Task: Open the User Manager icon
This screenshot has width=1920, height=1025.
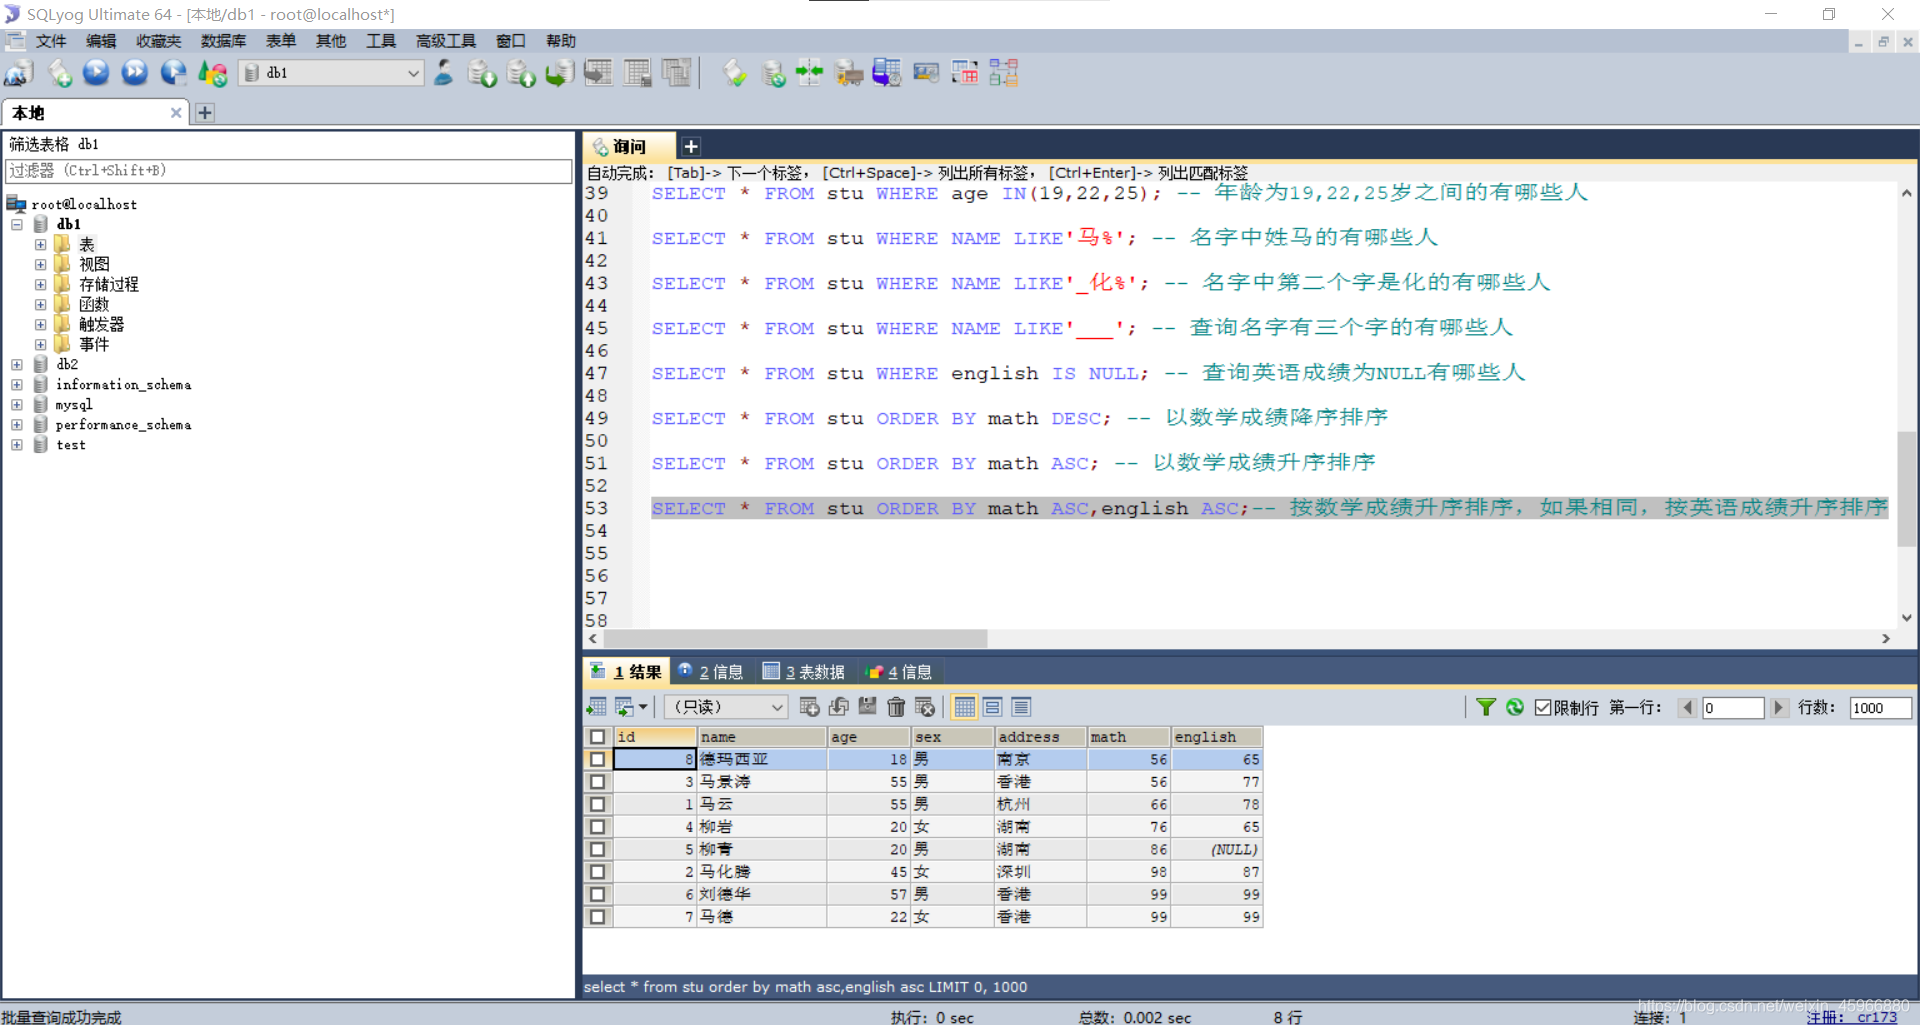Action: pyautogui.click(x=443, y=73)
